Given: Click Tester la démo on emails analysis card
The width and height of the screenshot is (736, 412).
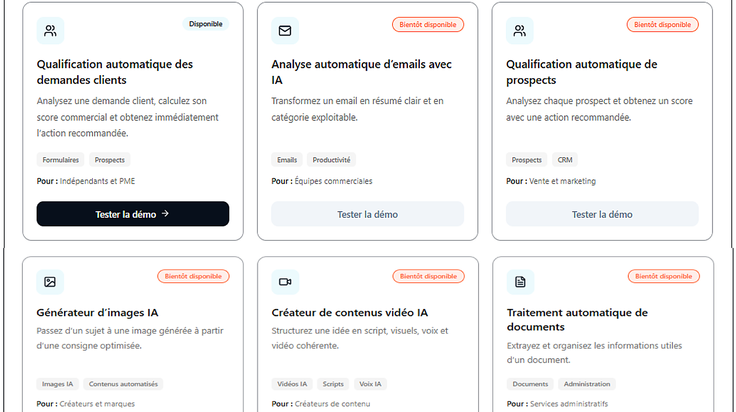Looking at the screenshot, I should click(368, 214).
